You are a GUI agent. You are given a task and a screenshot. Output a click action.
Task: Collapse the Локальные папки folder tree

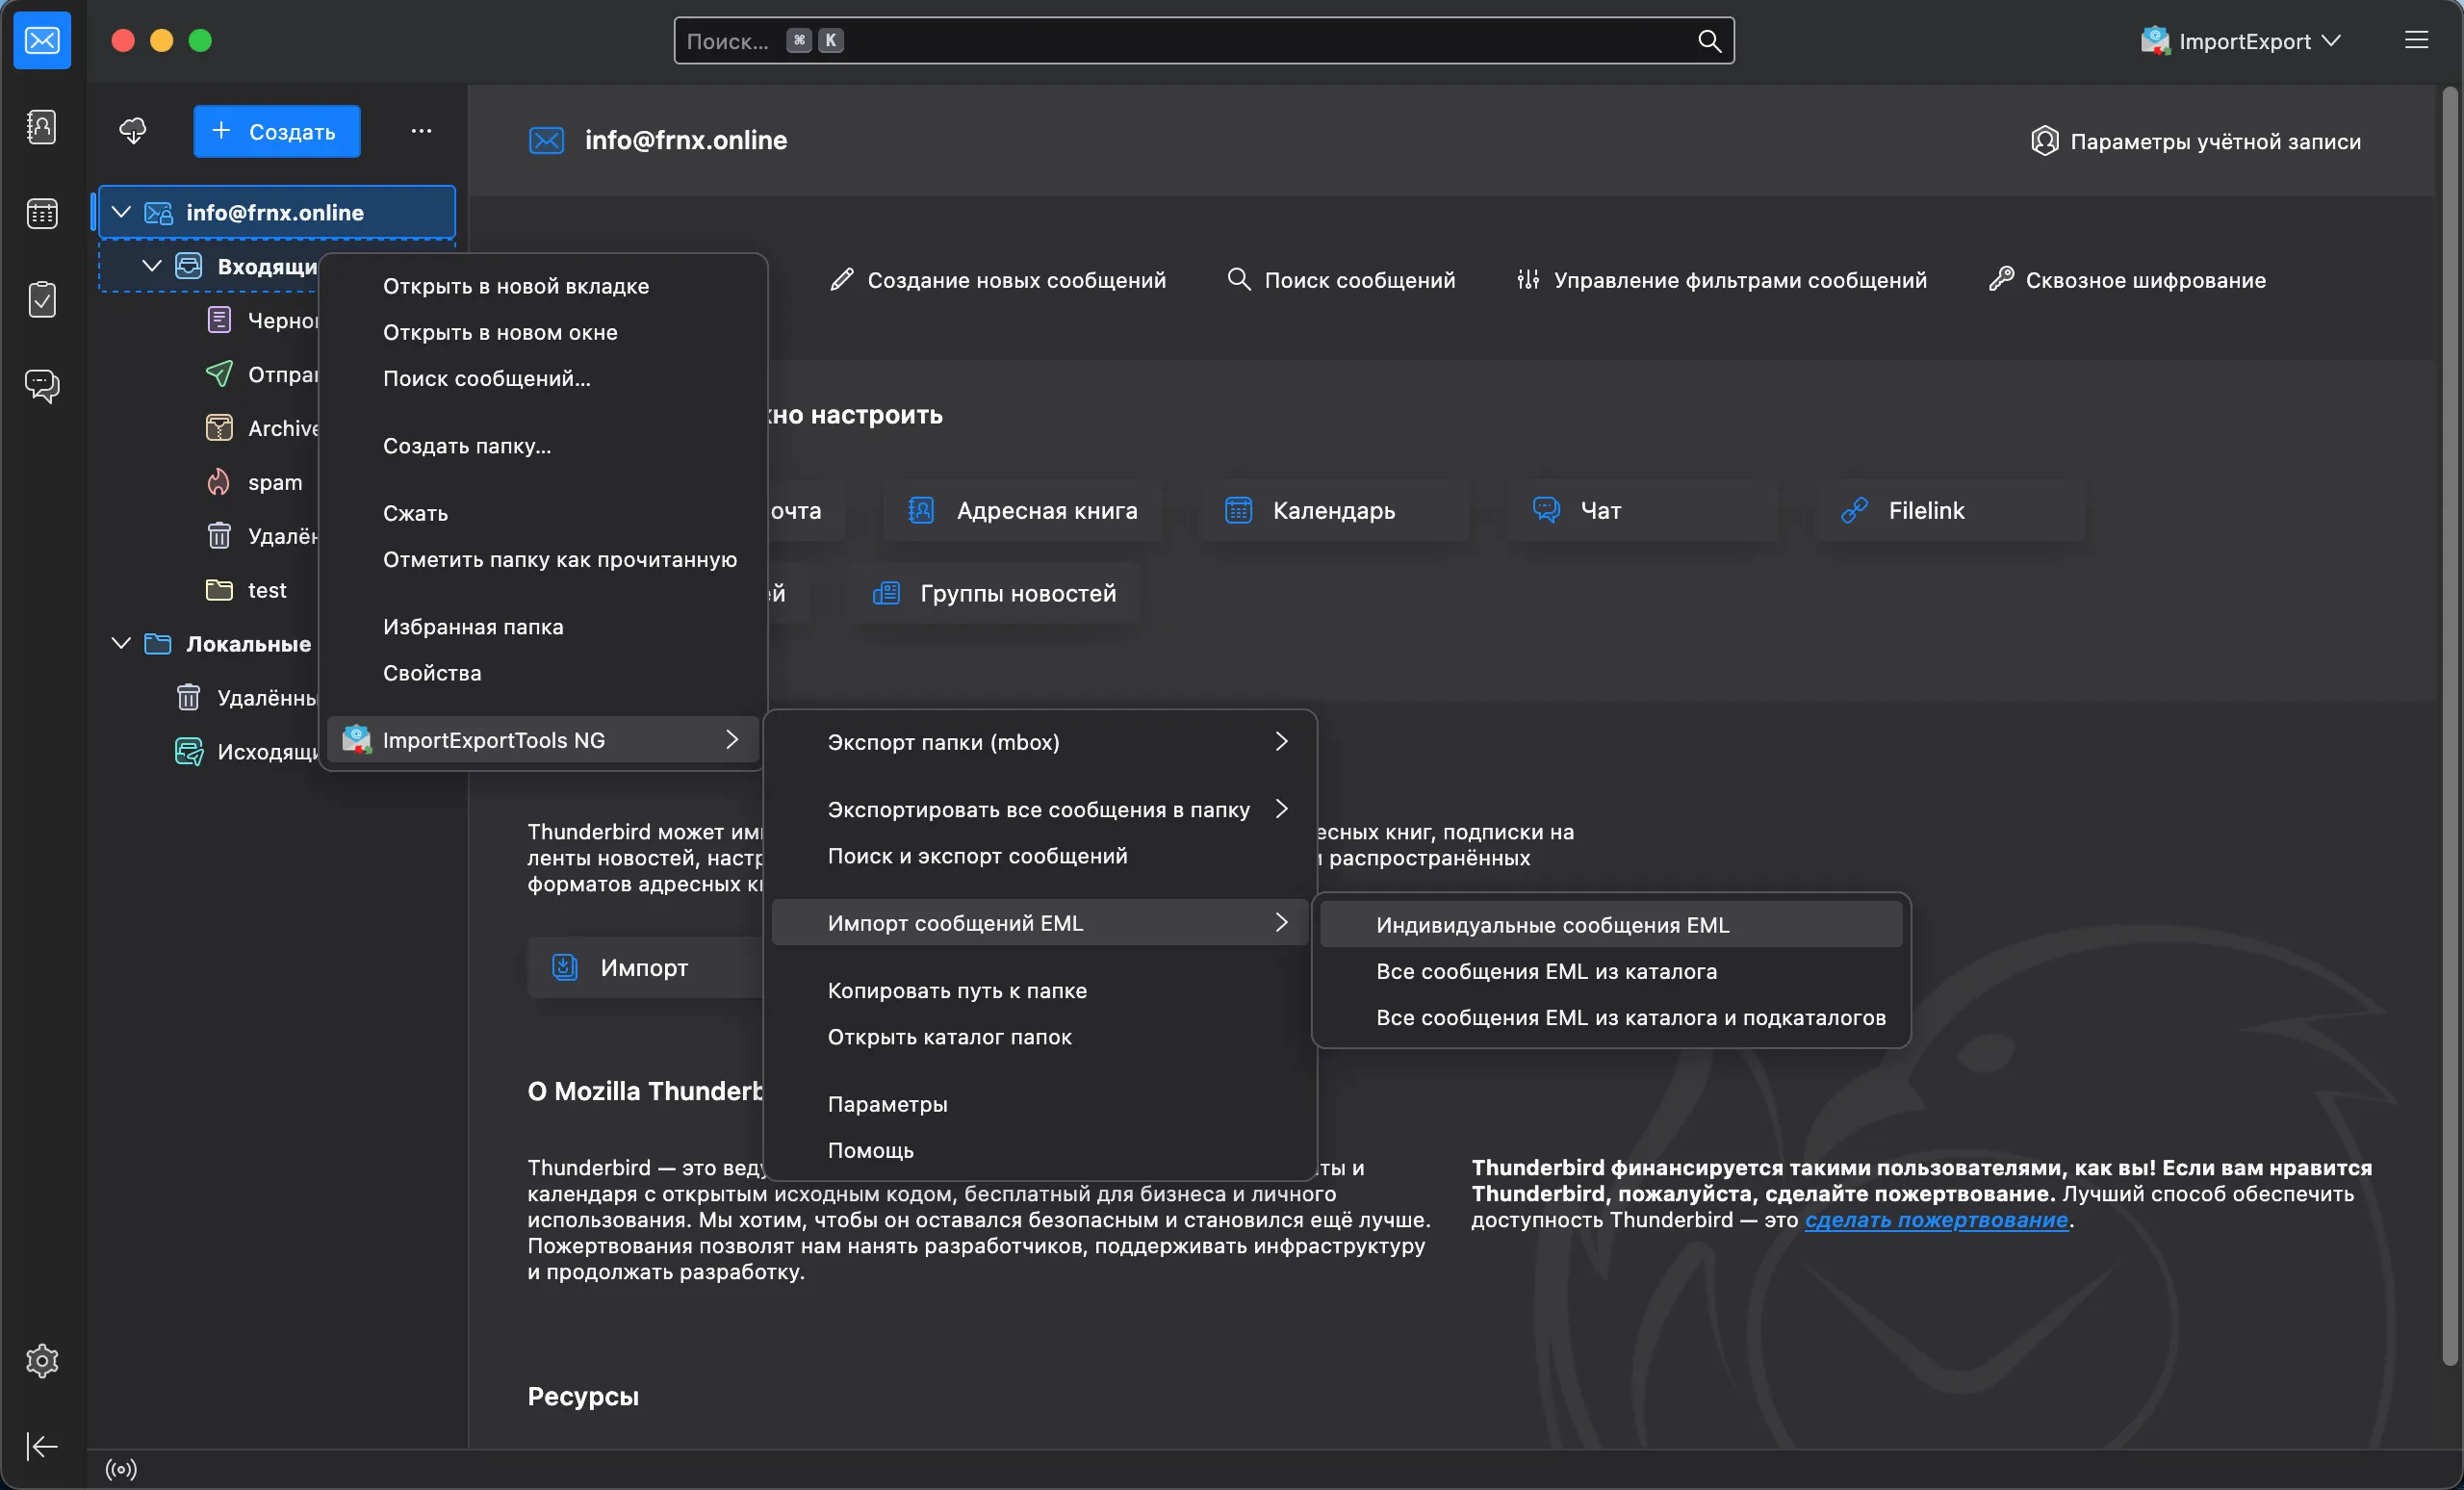point(121,643)
